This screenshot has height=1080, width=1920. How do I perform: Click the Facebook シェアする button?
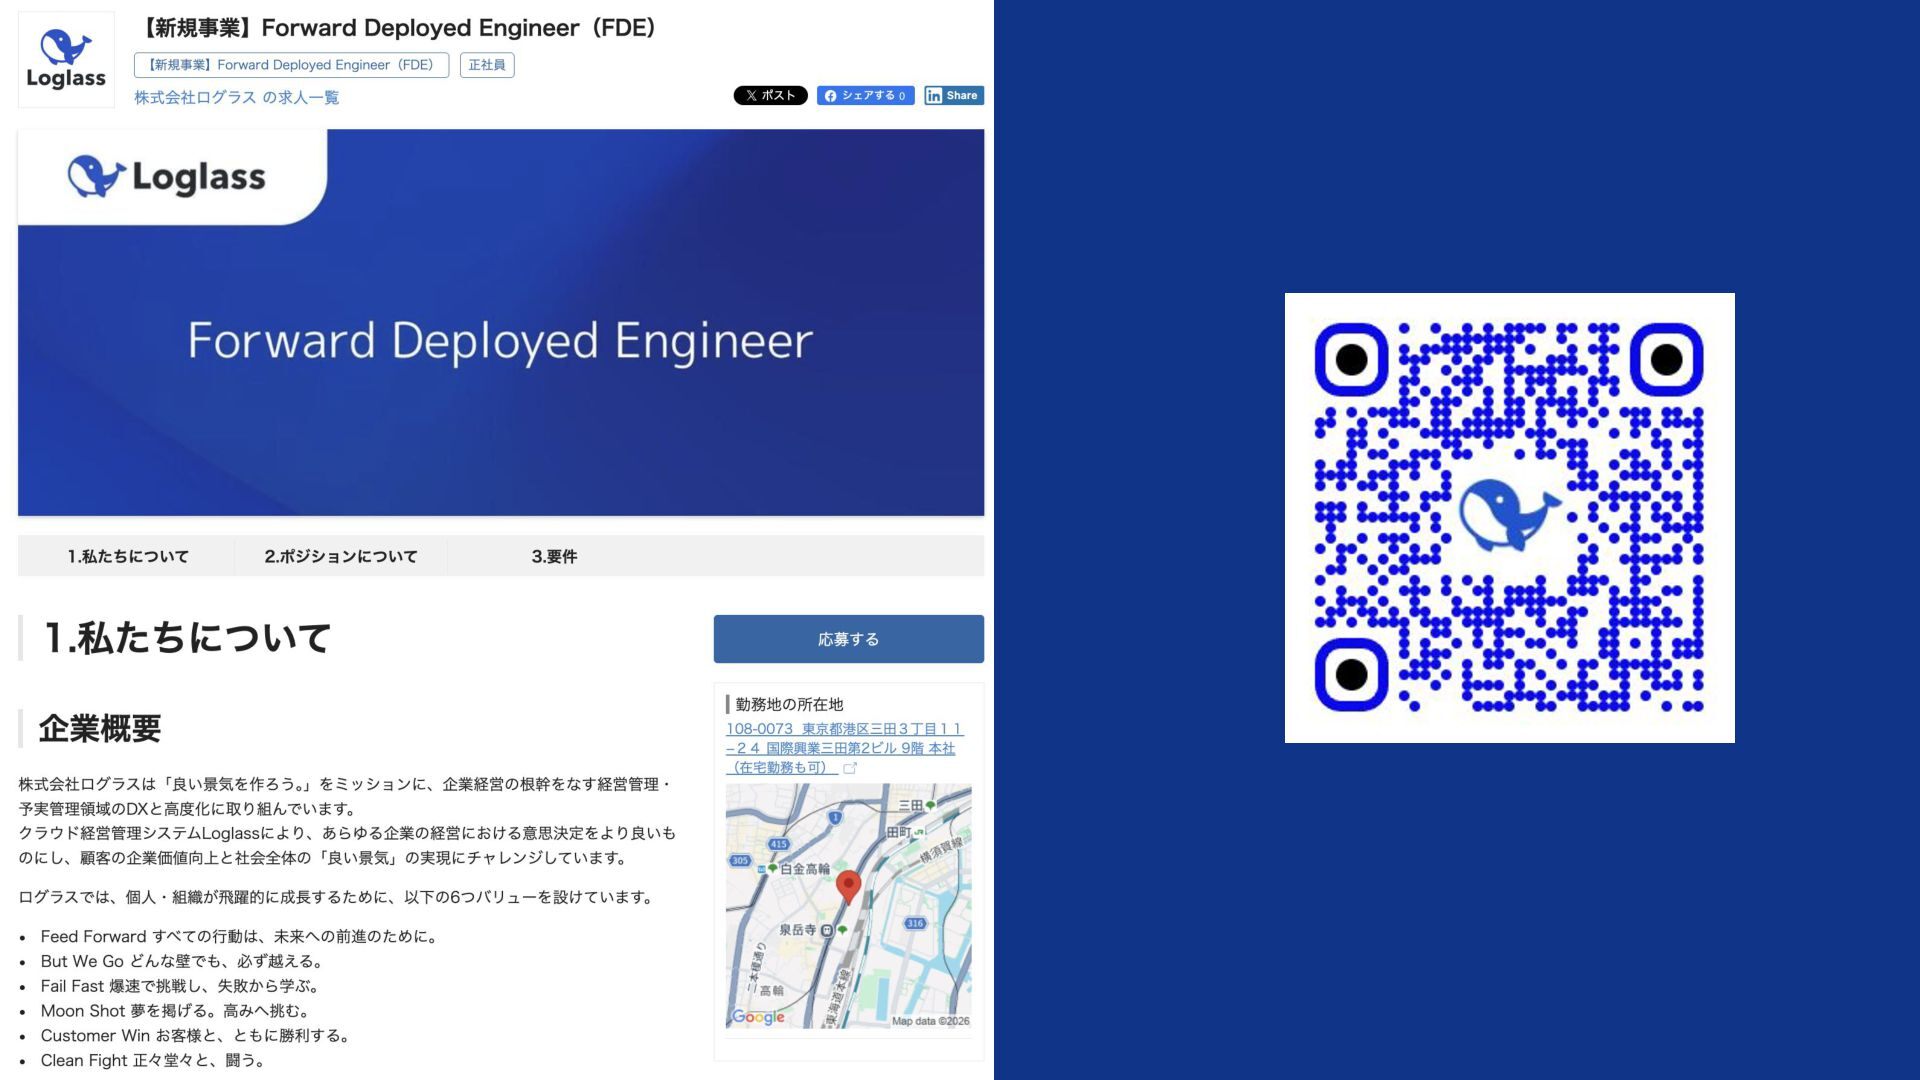[x=865, y=95]
